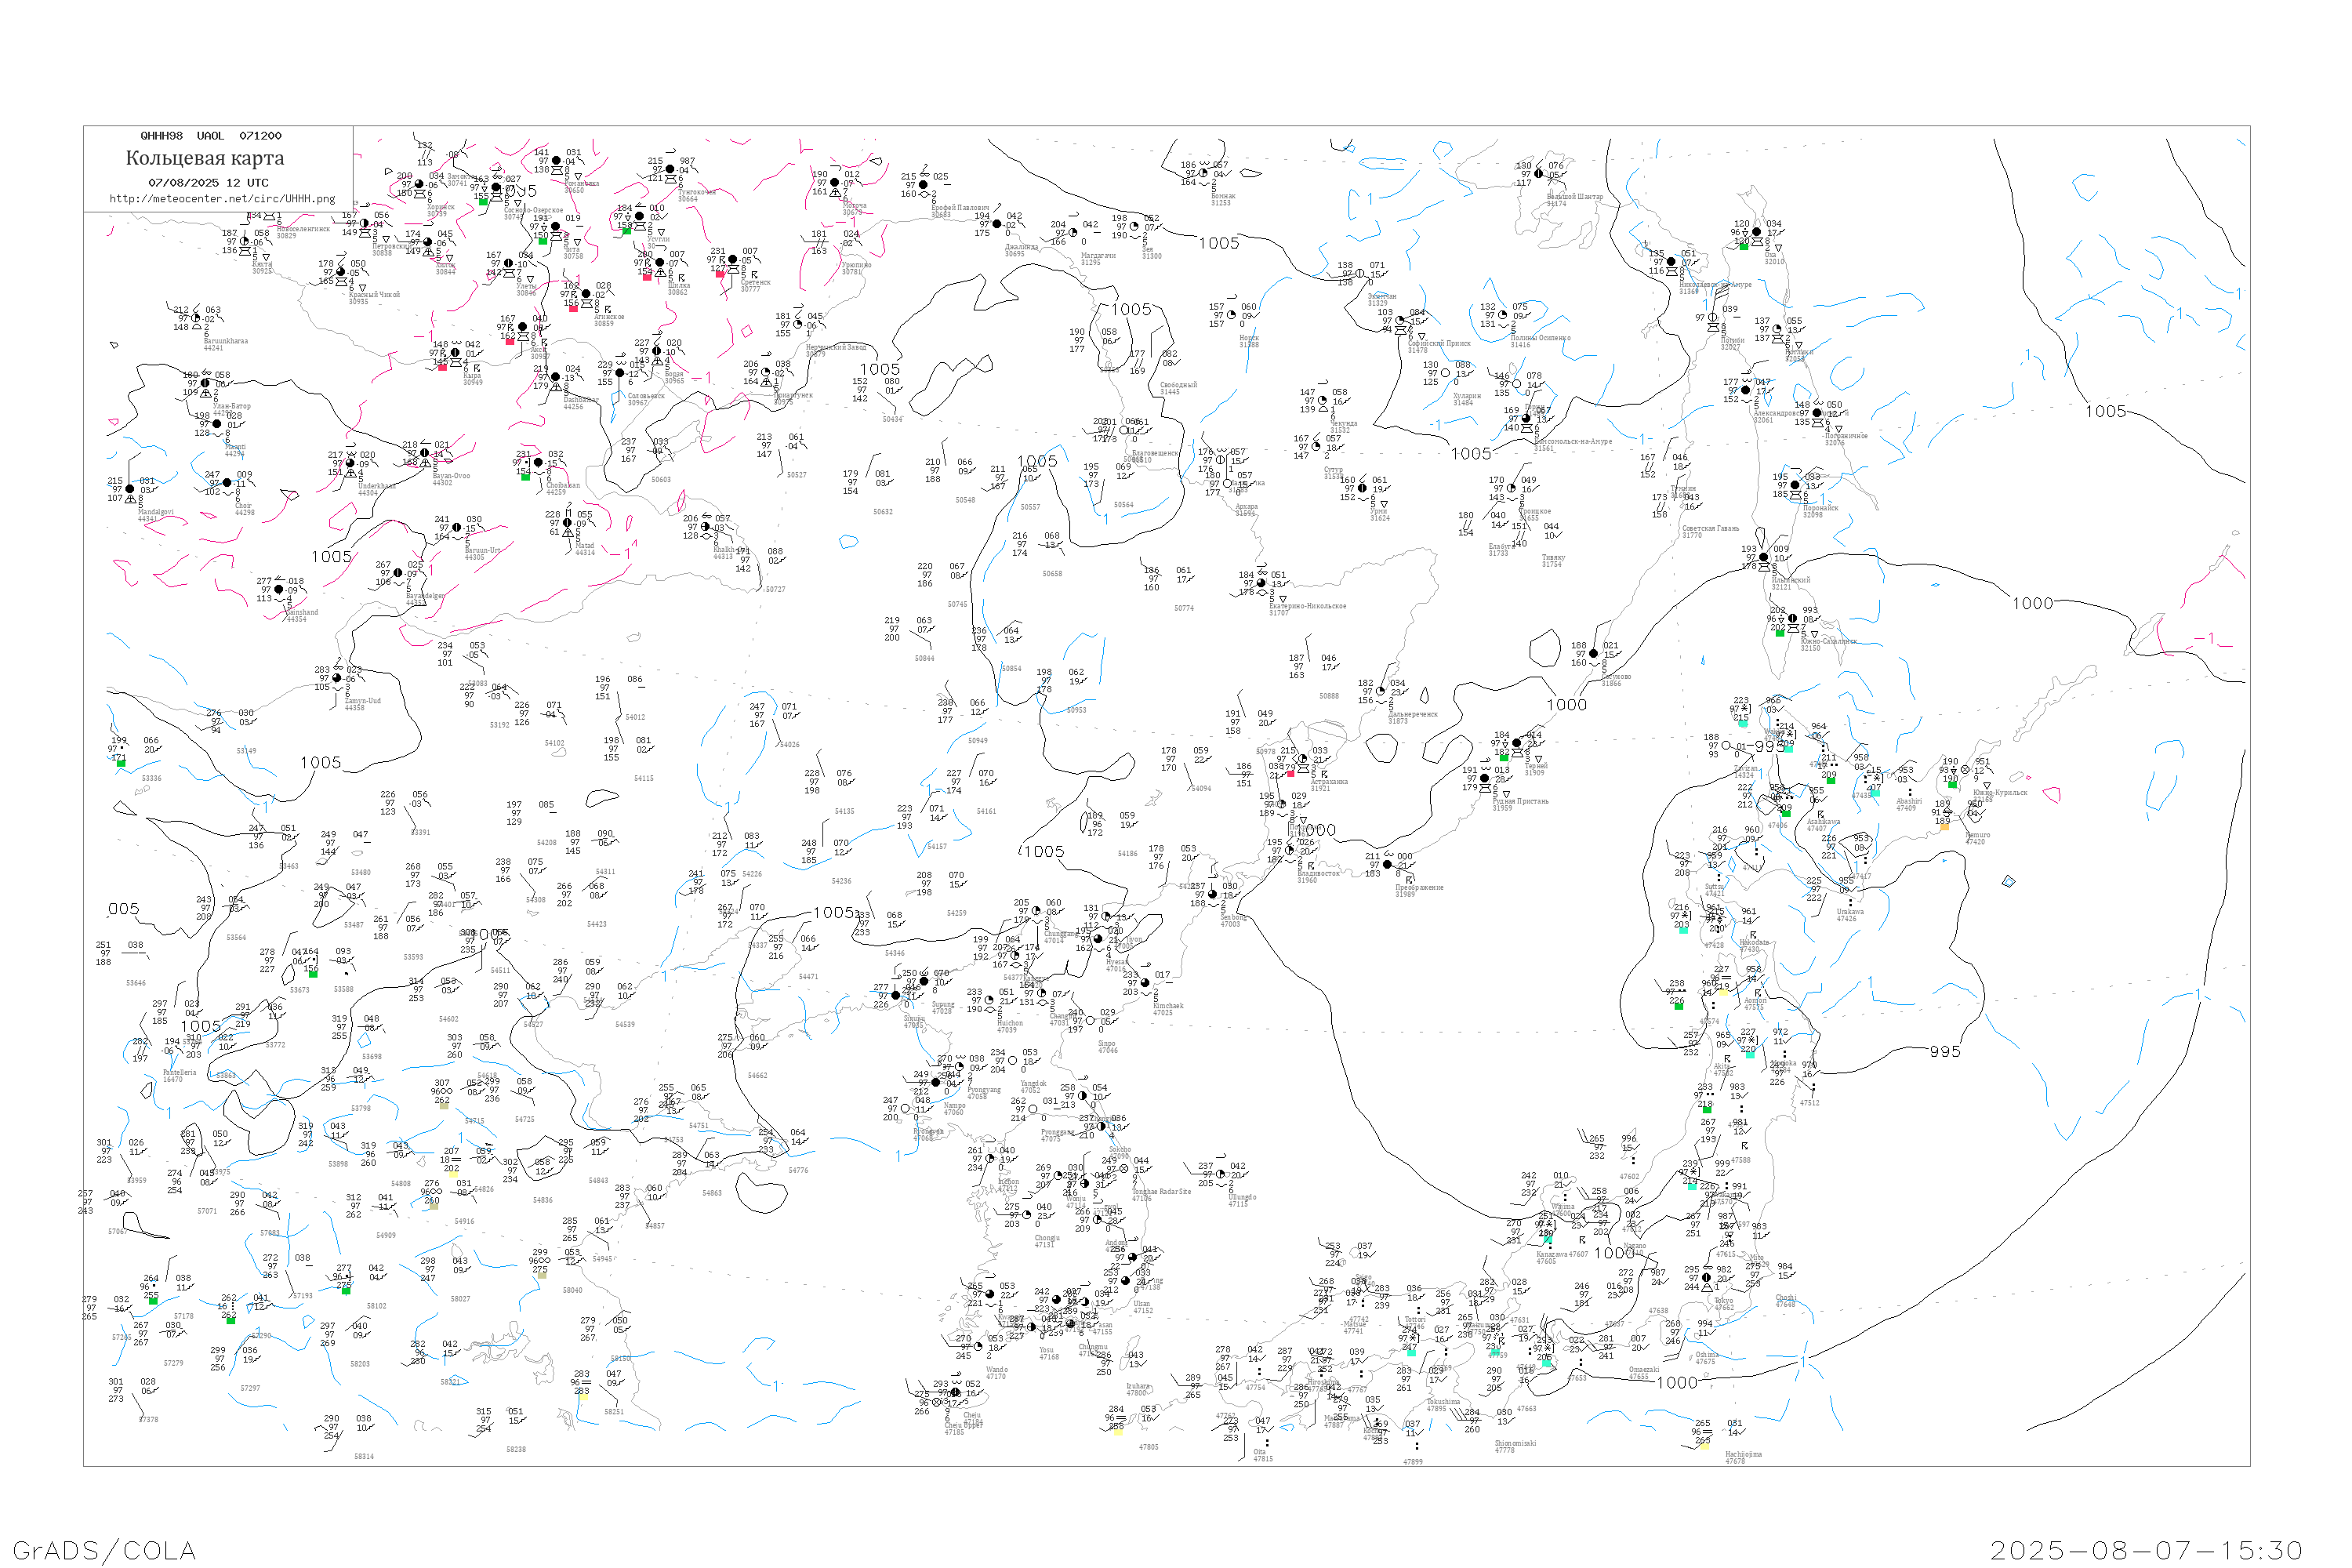Click the 07/08/2025 12 UTC date text

(208, 183)
